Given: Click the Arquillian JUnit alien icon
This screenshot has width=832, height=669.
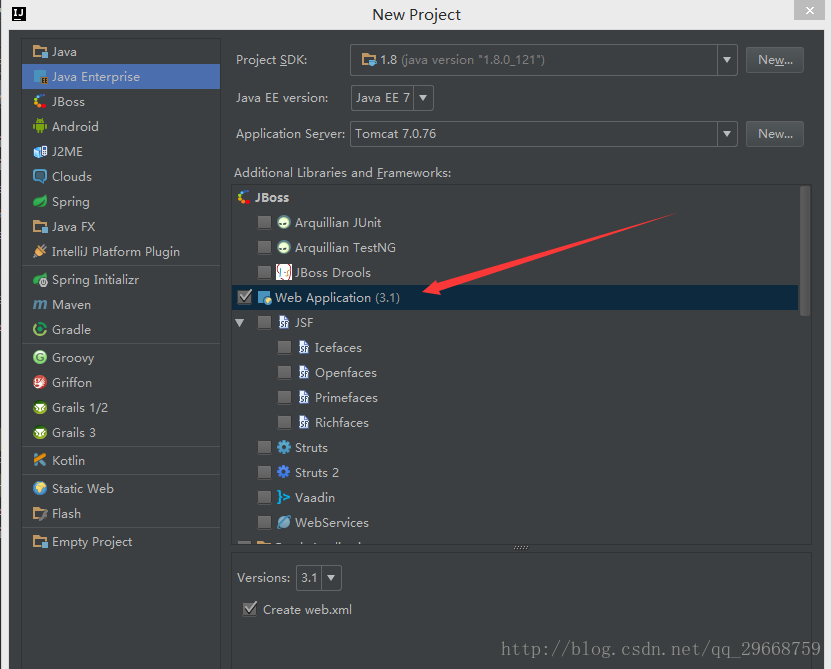Looking at the screenshot, I should (x=284, y=222).
